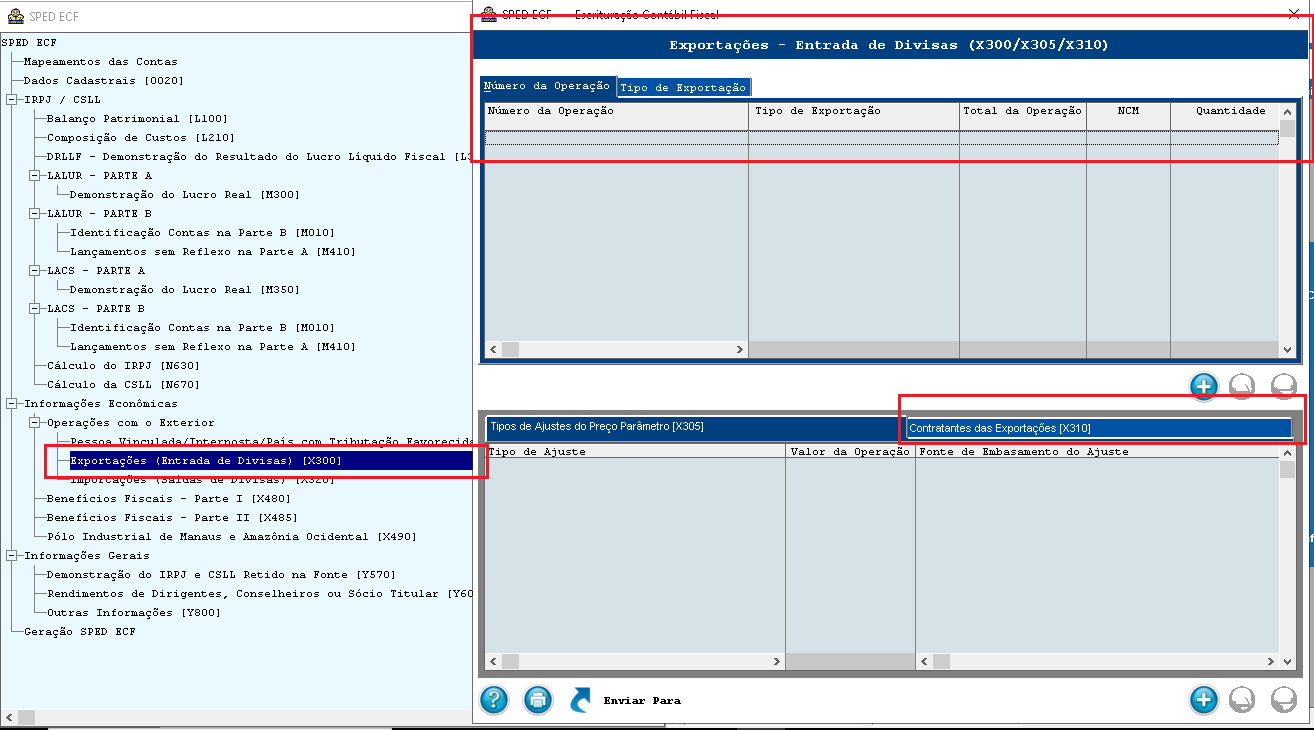The width and height of the screenshot is (1314, 730).
Task: Click right arrow of Tipo de Ajuste scrollbar
Action: click(x=777, y=662)
